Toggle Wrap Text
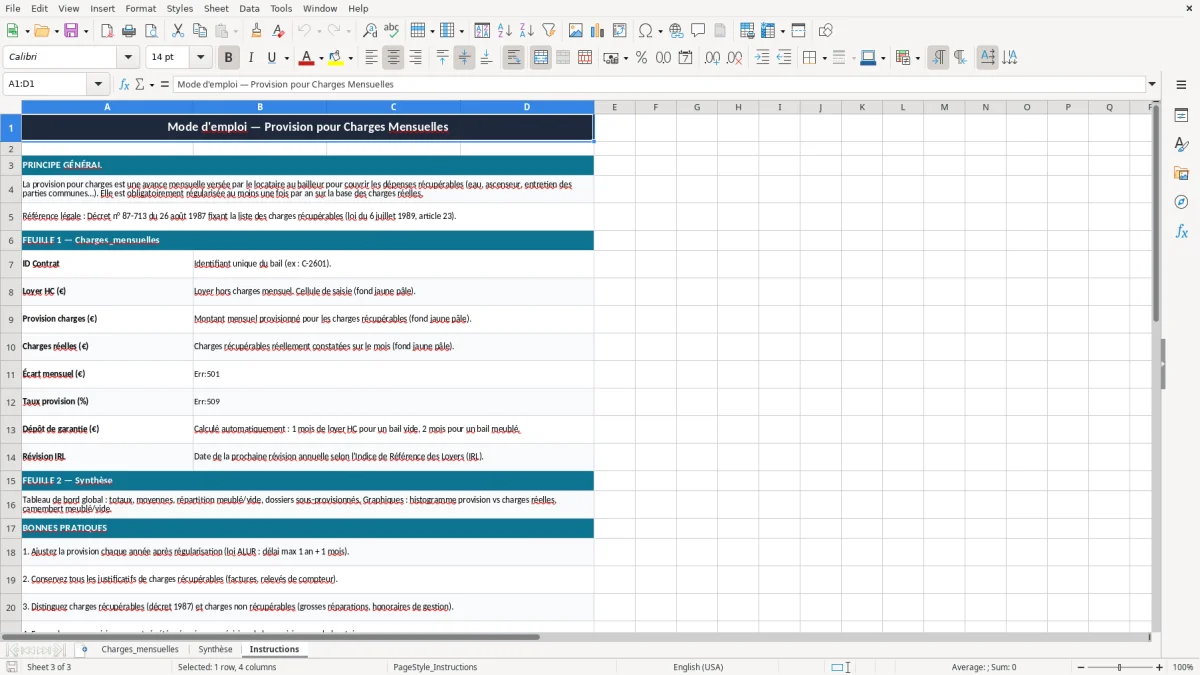This screenshot has width=1200, height=675. pyautogui.click(x=513, y=58)
